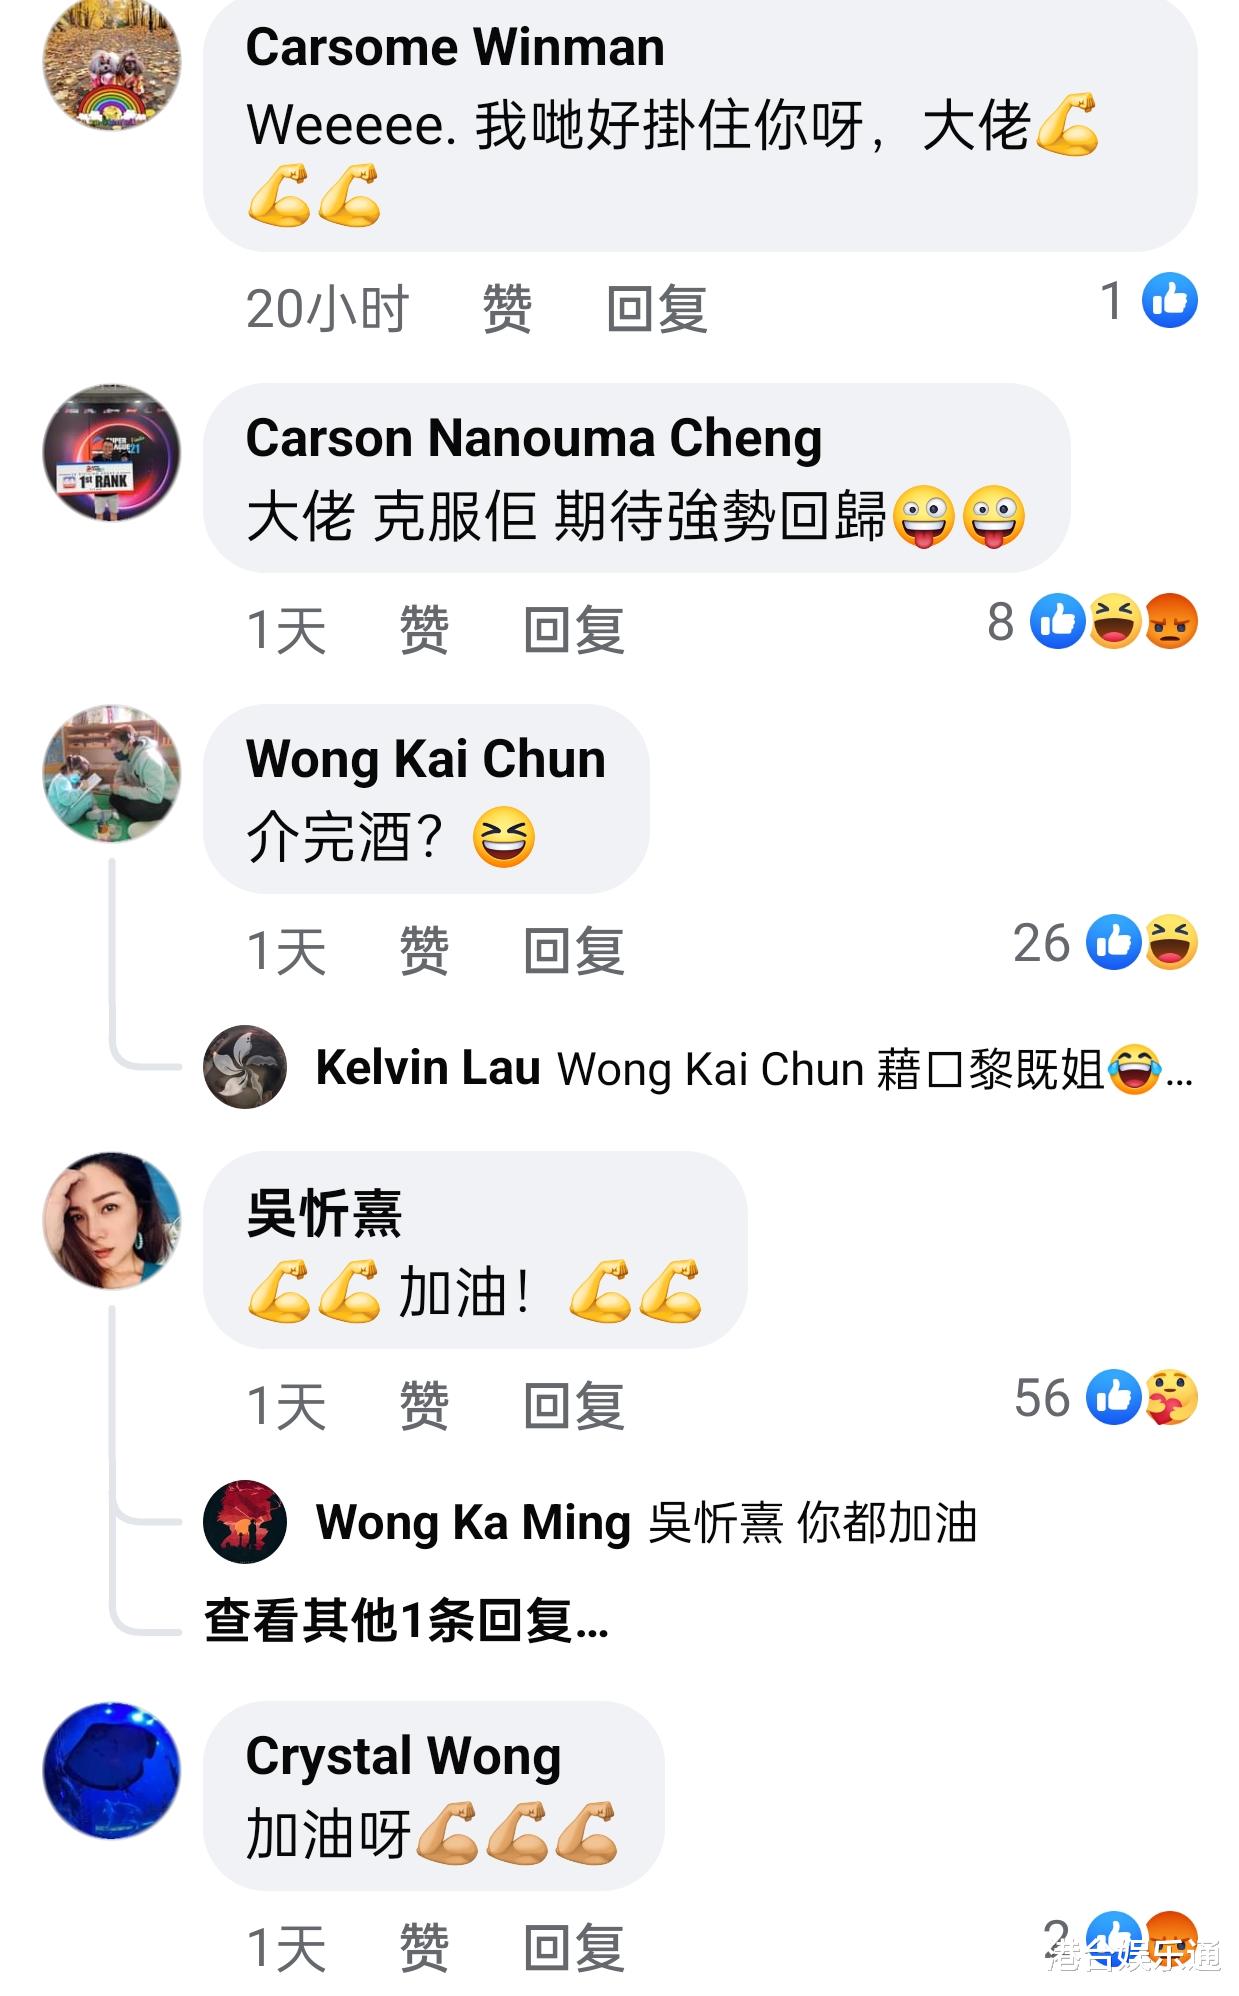Expand 查看其他1条回复 replies
1239x1996 pixels.
[406, 1620]
